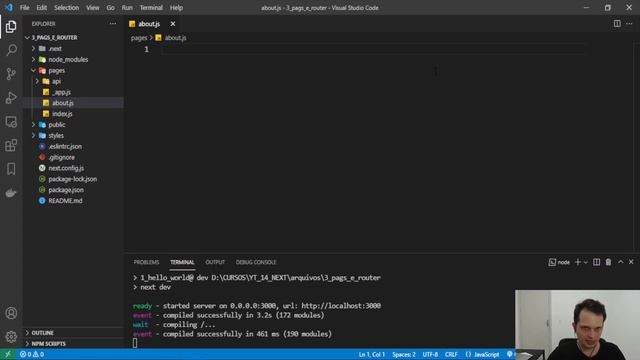The width and height of the screenshot is (640, 360).
Task: Change indentation via Spaces: 2
Action: [404, 354]
